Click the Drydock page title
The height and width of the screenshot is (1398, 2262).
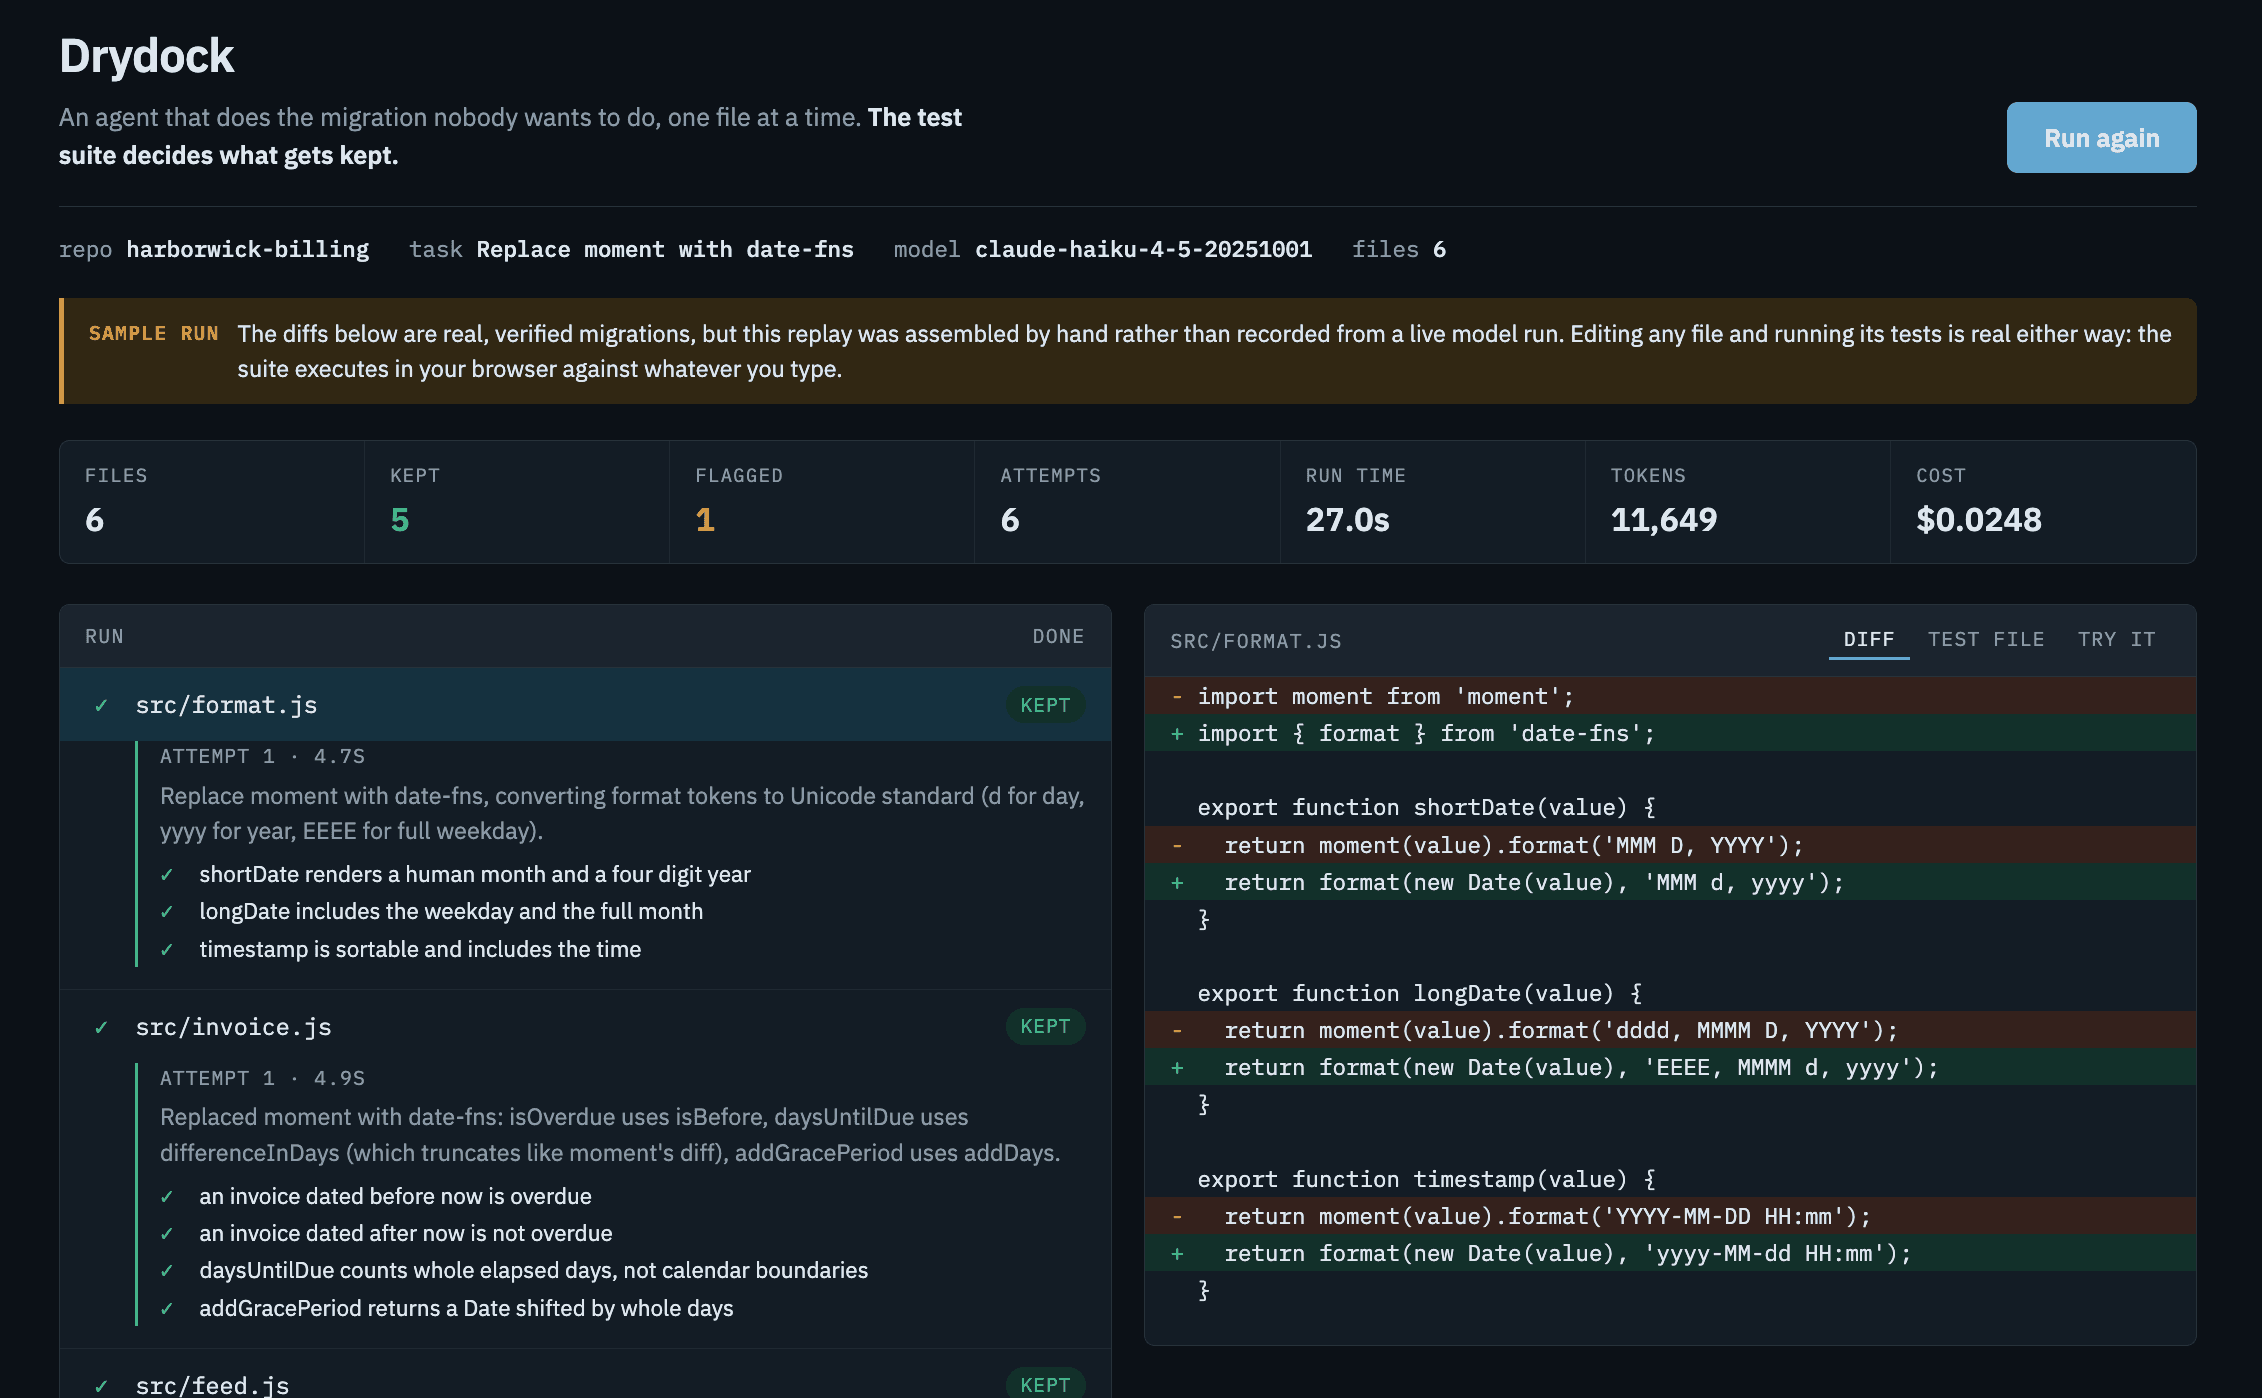(146, 56)
